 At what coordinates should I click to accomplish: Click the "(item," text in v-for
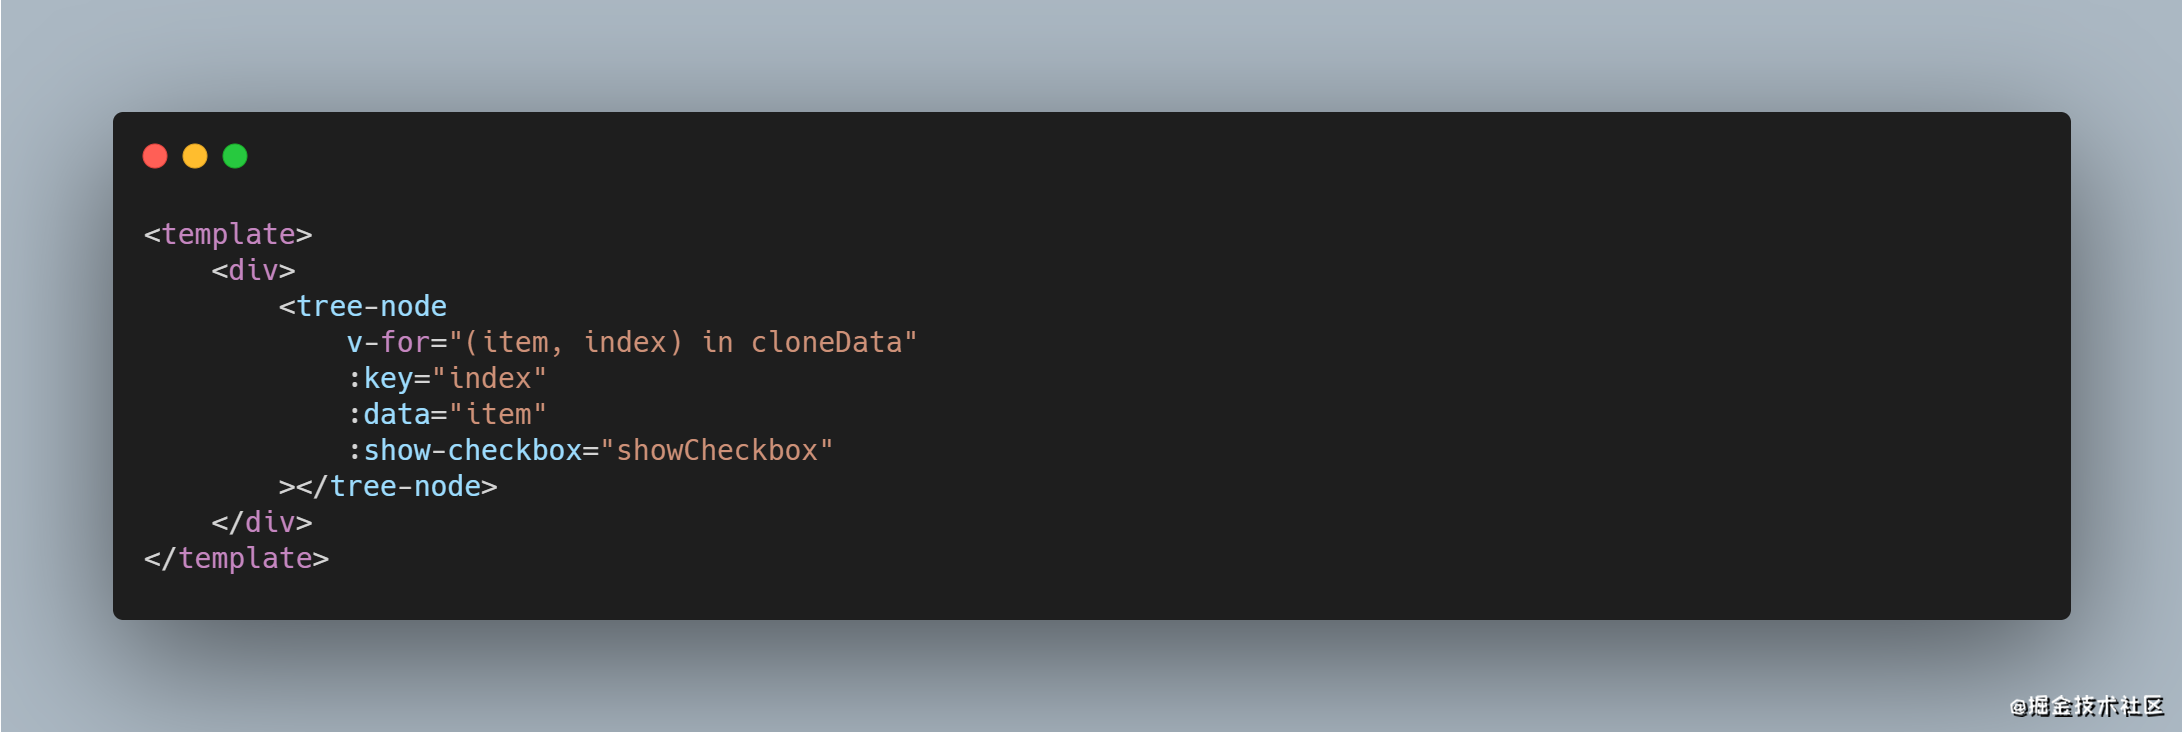coord(514,342)
